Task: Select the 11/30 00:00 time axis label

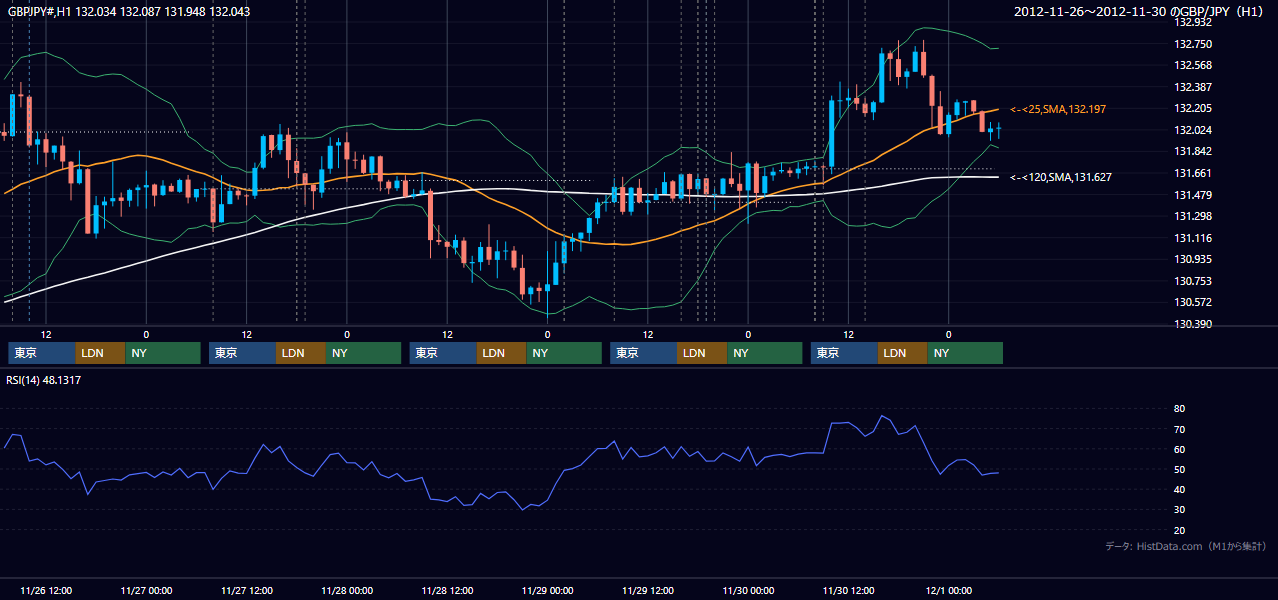Action: tap(748, 590)
